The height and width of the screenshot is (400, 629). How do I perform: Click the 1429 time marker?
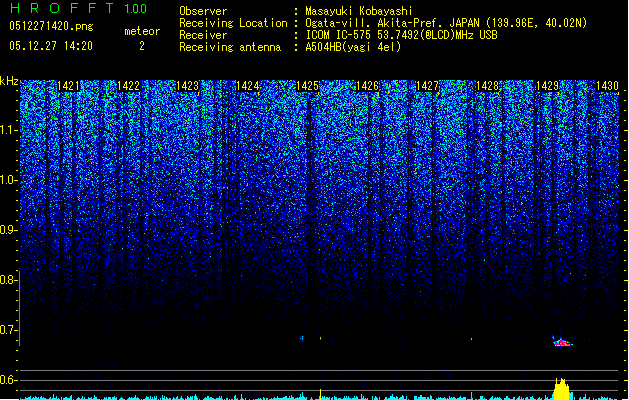point(548,86)
